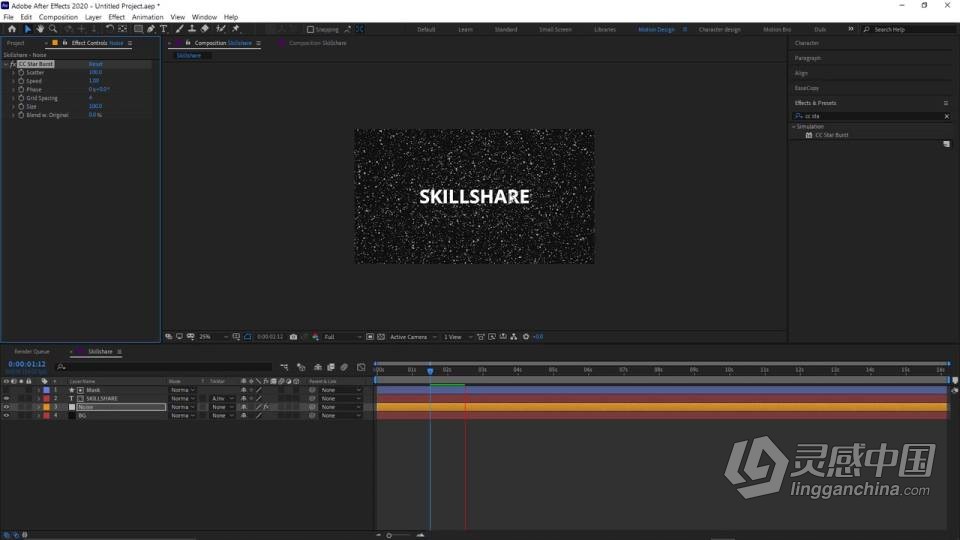Select the Rectangle shape tool
This screenshot has width=960, height=540.
138,29
